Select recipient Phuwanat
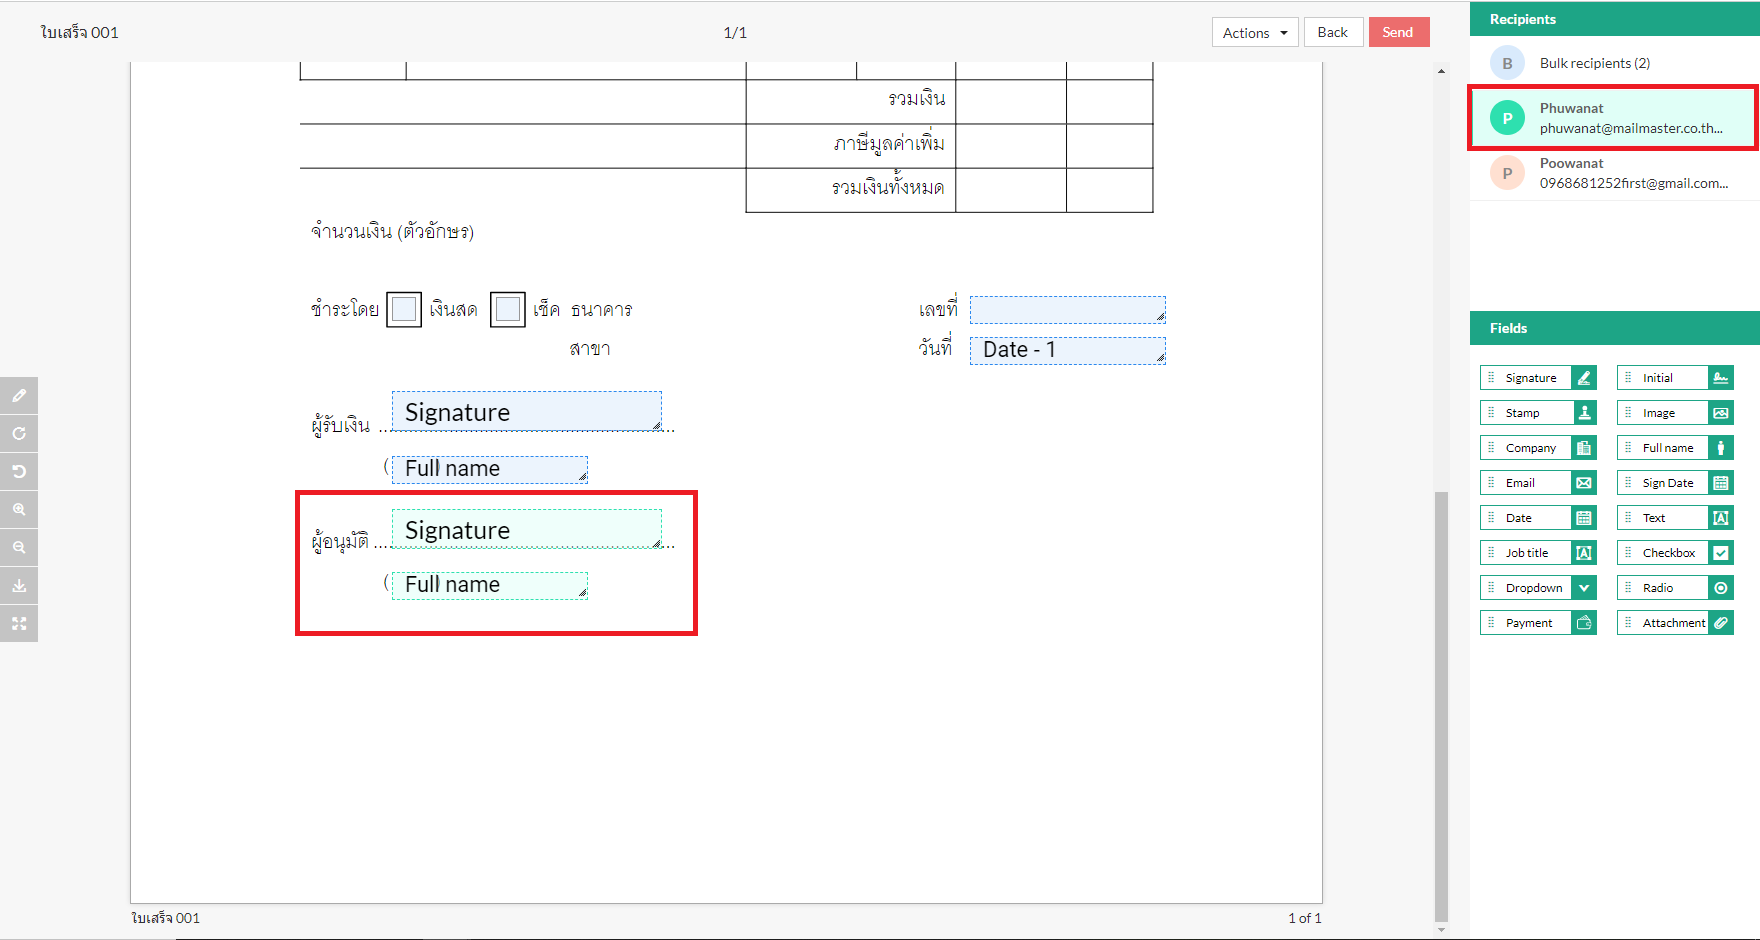The height and width of the screenshot is (940, 1760). click(x=1613, y=118)
